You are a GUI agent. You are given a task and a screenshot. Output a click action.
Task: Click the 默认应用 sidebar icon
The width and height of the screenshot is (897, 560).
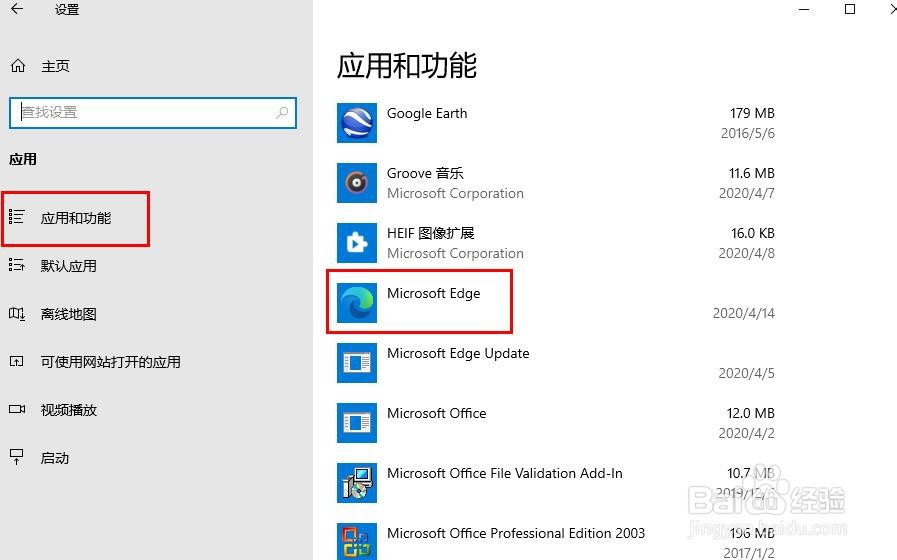coord(17,264)
